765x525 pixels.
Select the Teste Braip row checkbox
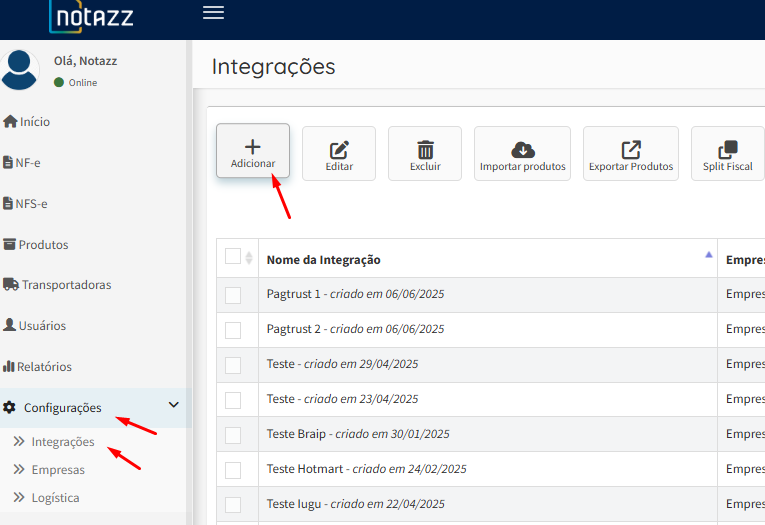233,435
